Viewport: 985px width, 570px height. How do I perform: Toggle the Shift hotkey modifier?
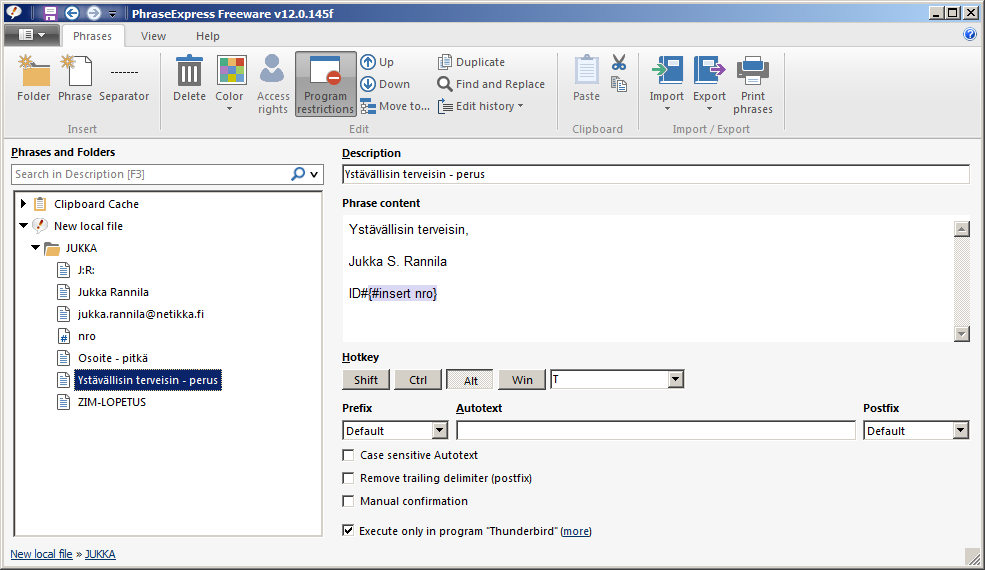click(x=366, y=380)
